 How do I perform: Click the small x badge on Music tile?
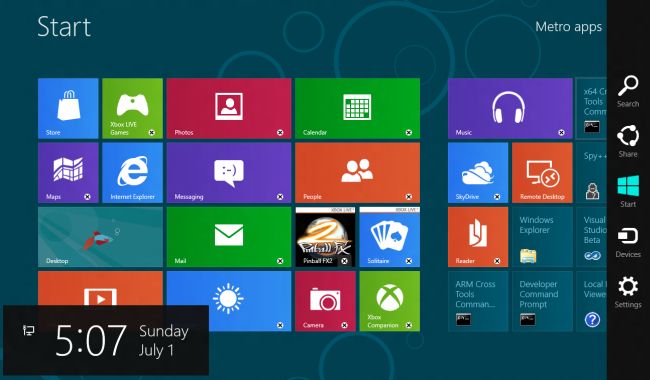(x=561, y=133)
